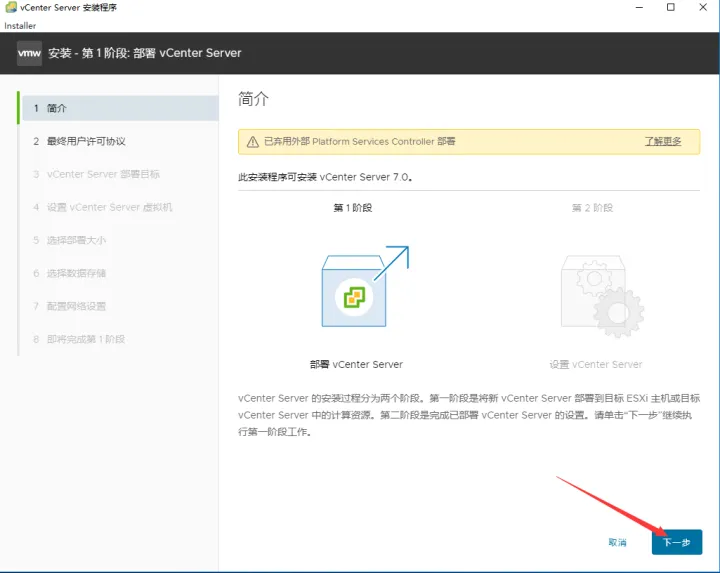Click the 已弃用外部 Platform Services Controller 部署 message
Viewport: 720px width, 573px height.
[360, 141]
